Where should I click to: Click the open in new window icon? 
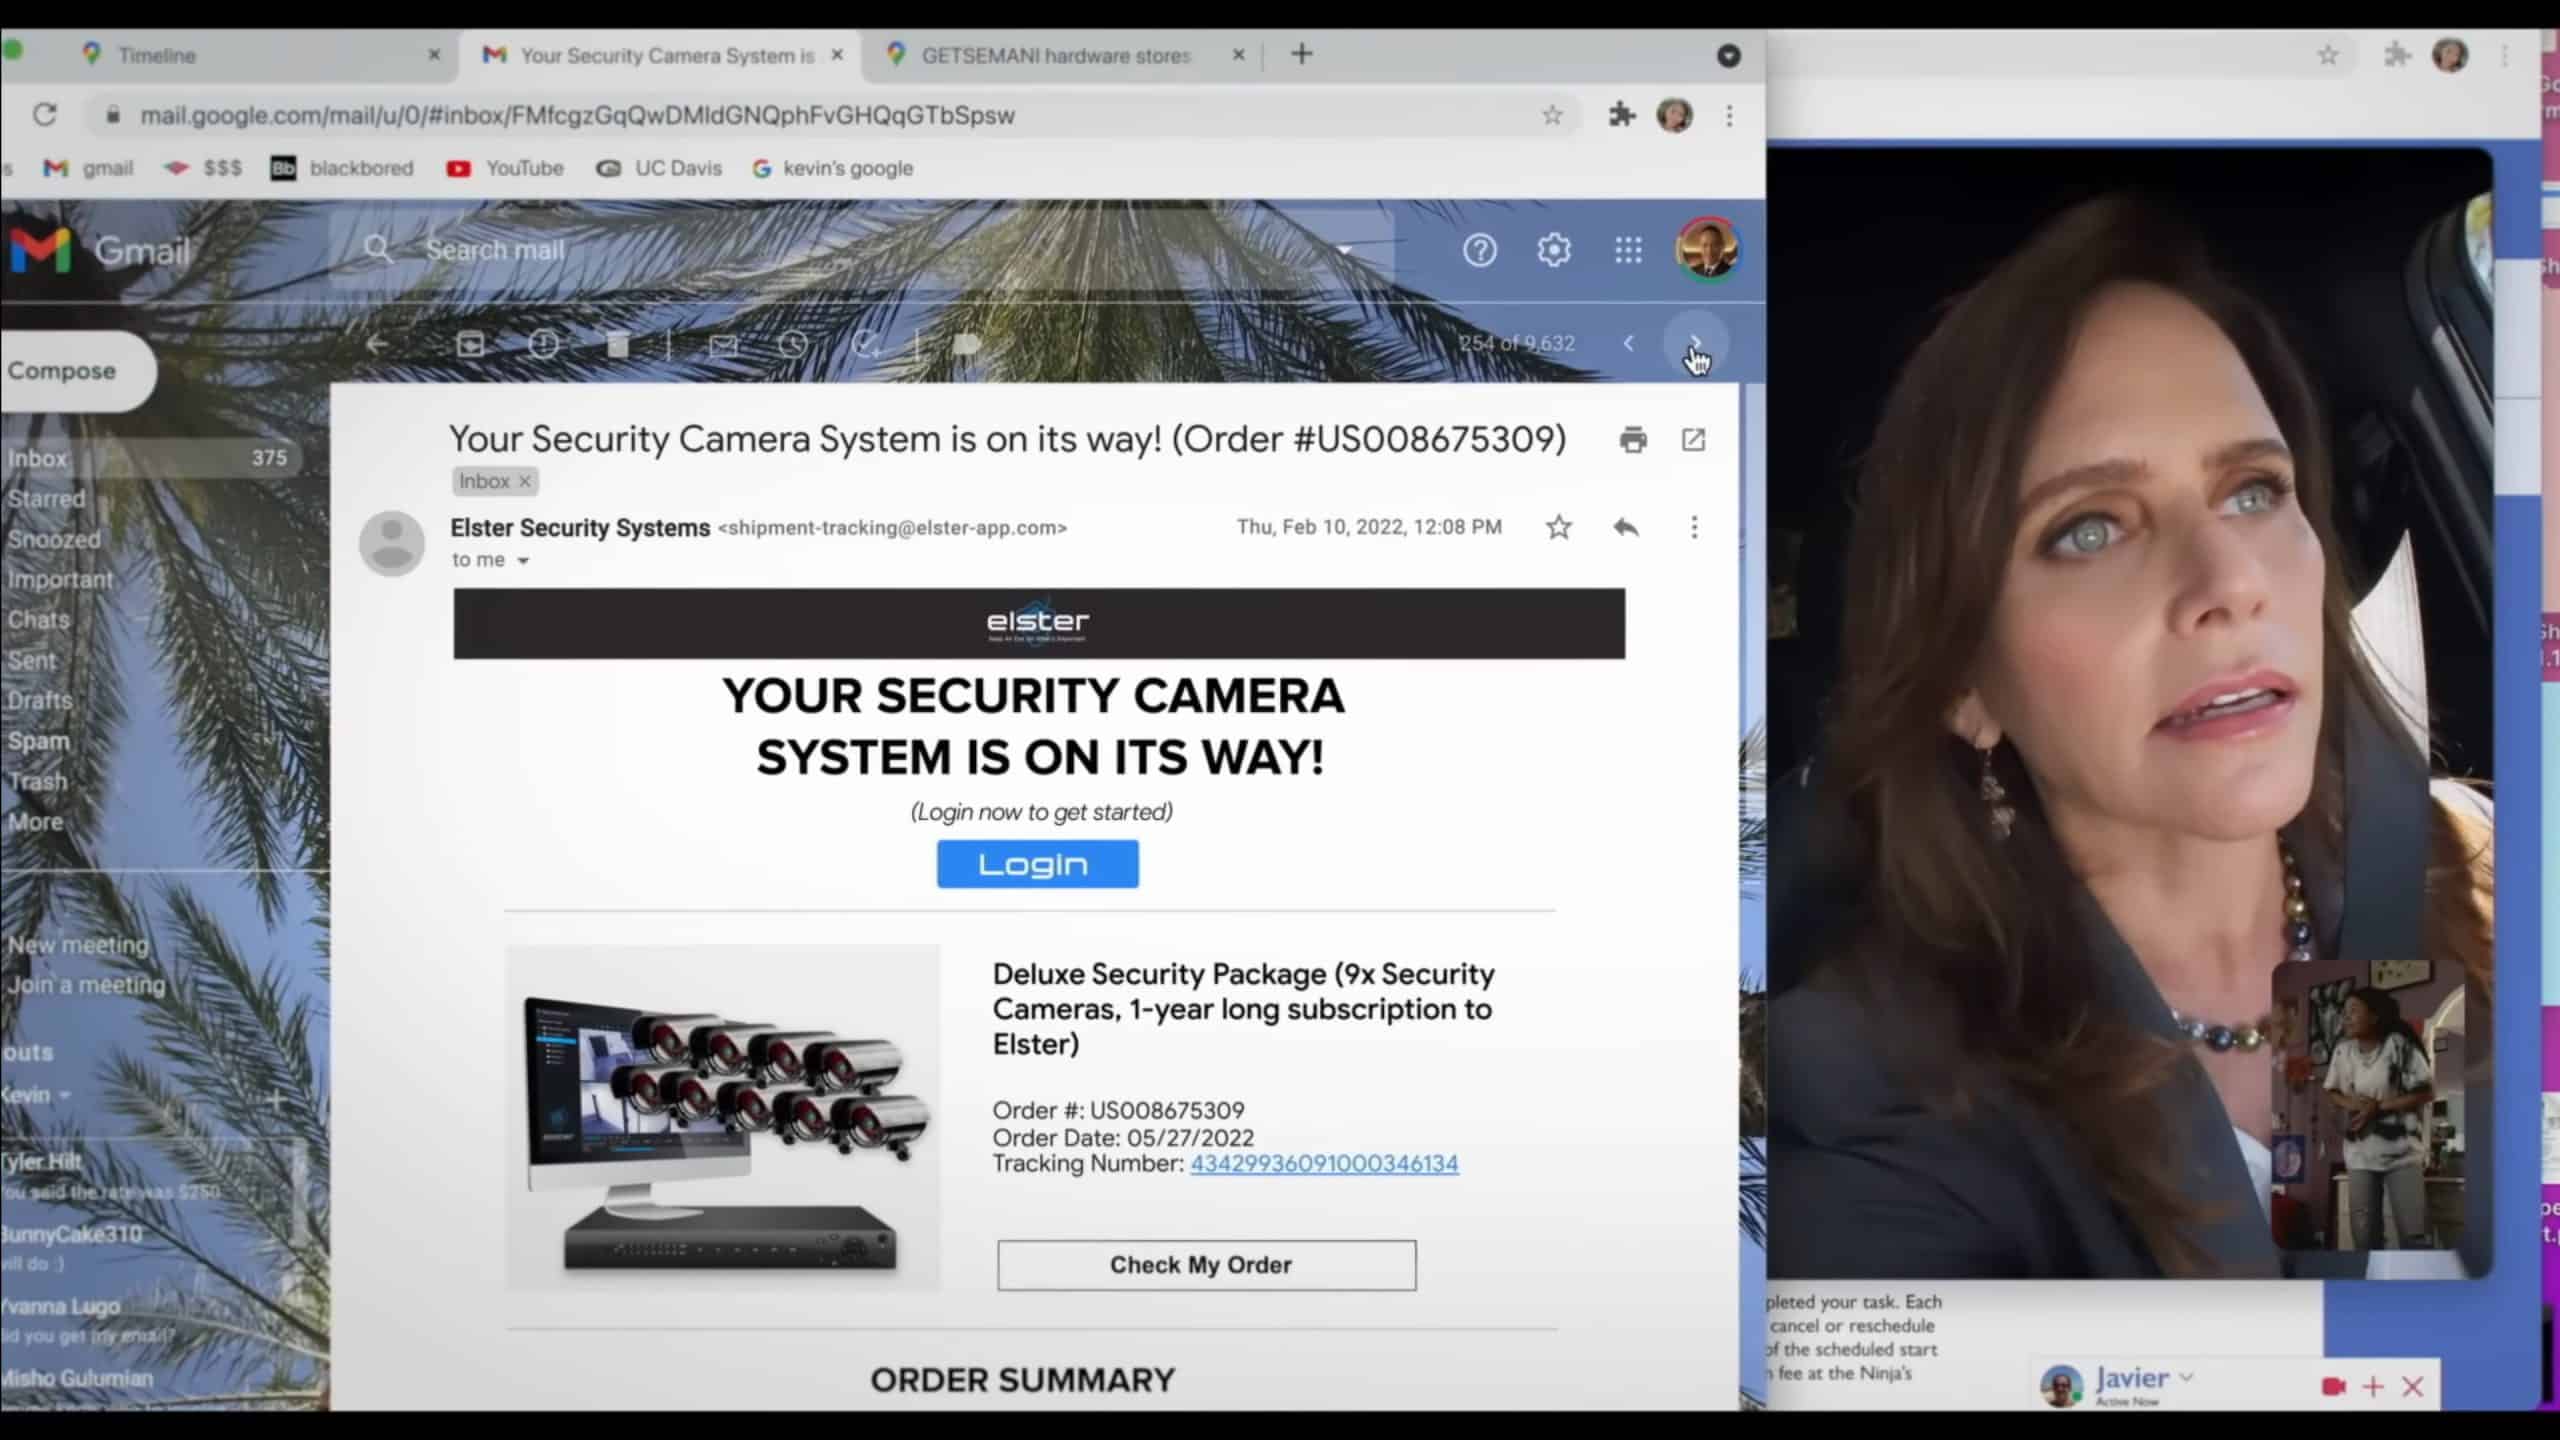tap(1693, 440)
